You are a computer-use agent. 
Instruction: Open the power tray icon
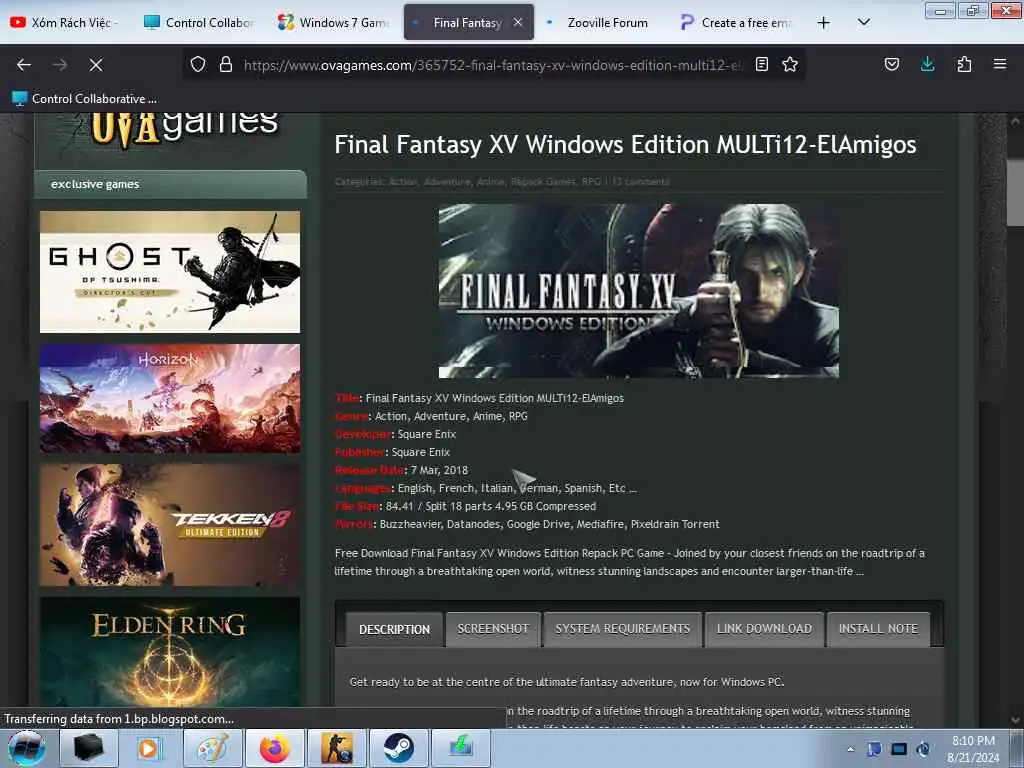[x=923, y=749]
